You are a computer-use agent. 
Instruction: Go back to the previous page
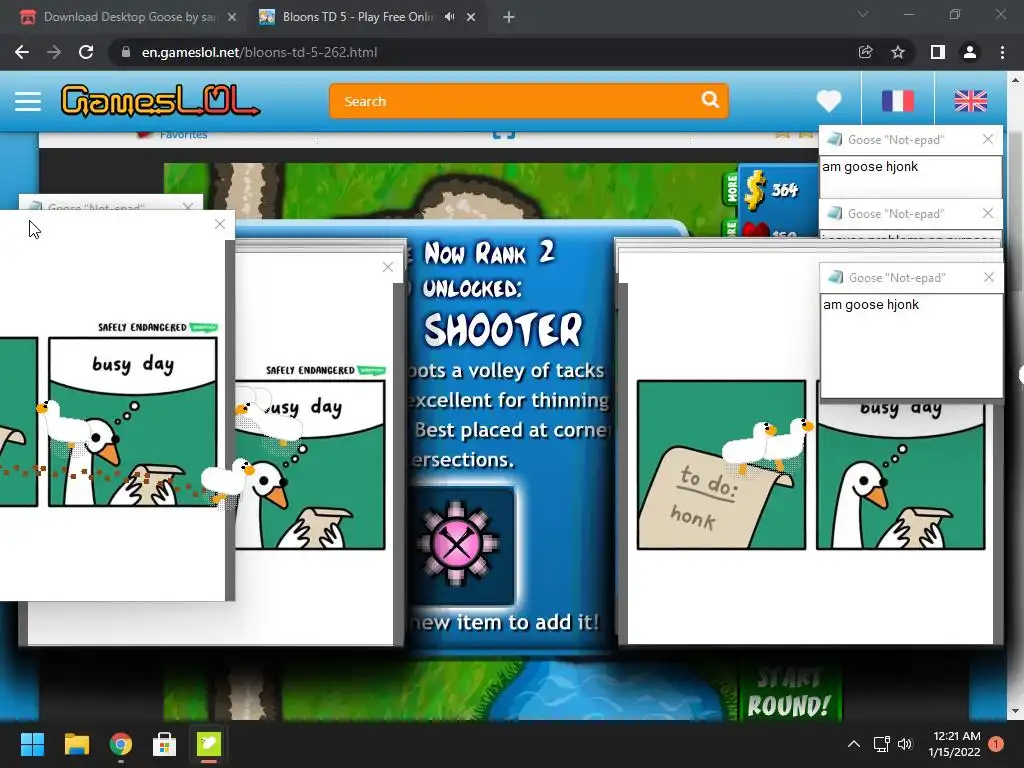click(x=22, y=52)
